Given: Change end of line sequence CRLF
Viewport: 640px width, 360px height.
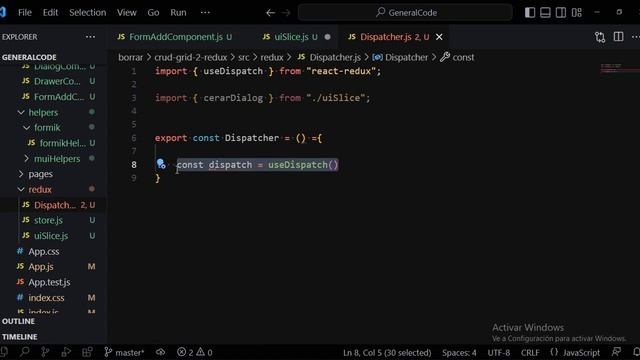Looking at the screenshot, I should (530, 352).
